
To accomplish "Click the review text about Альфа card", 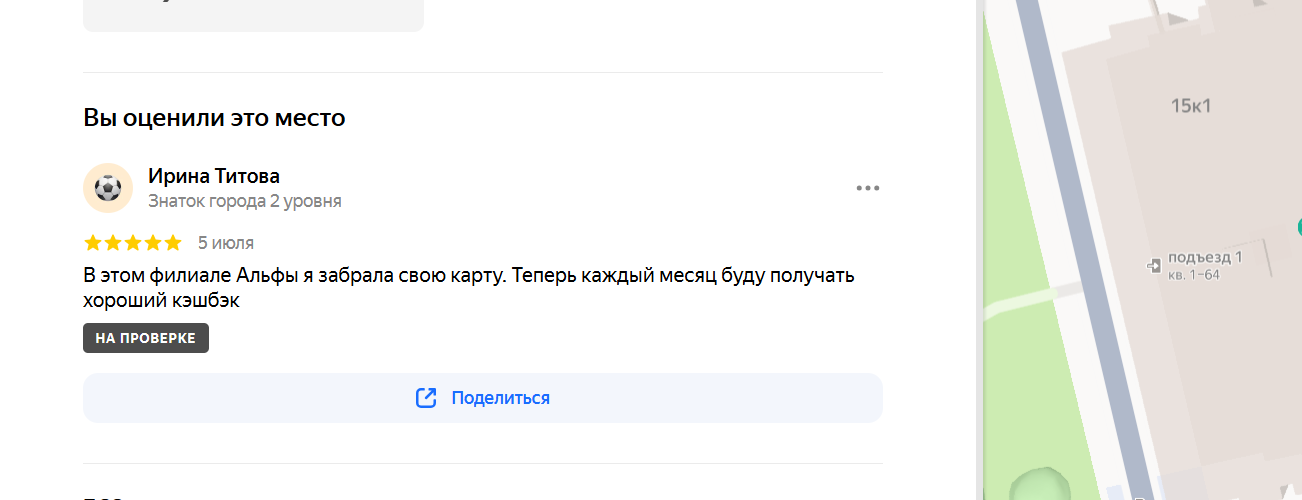I will [x=469, y=287].
